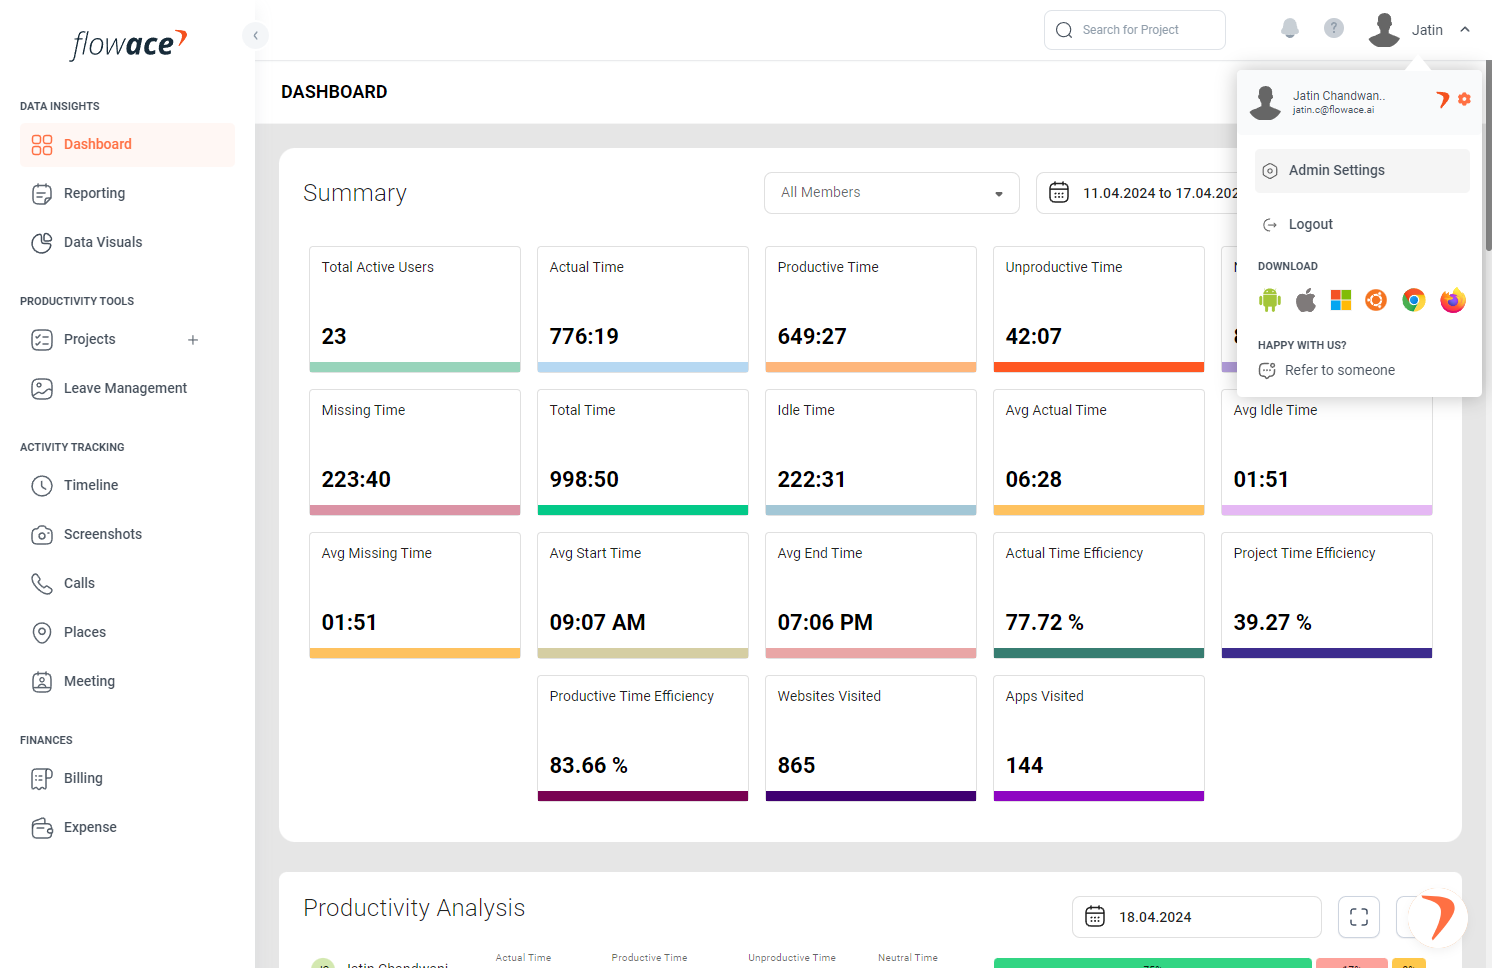Click the Avg End Time 07:06 PM value
This screenshot has width=1492, height=968.
pyautogui.click(x=825, y=623)
